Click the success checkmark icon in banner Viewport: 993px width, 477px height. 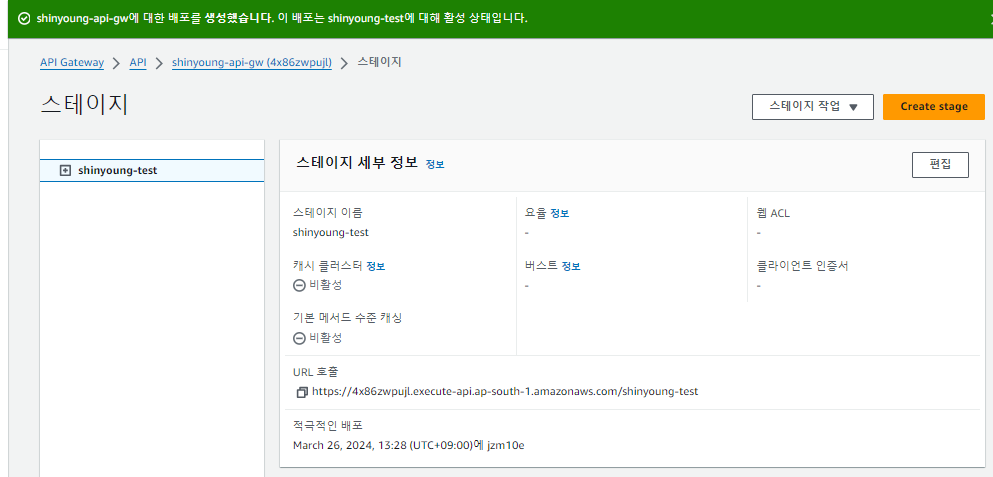(x=24, y=18)
